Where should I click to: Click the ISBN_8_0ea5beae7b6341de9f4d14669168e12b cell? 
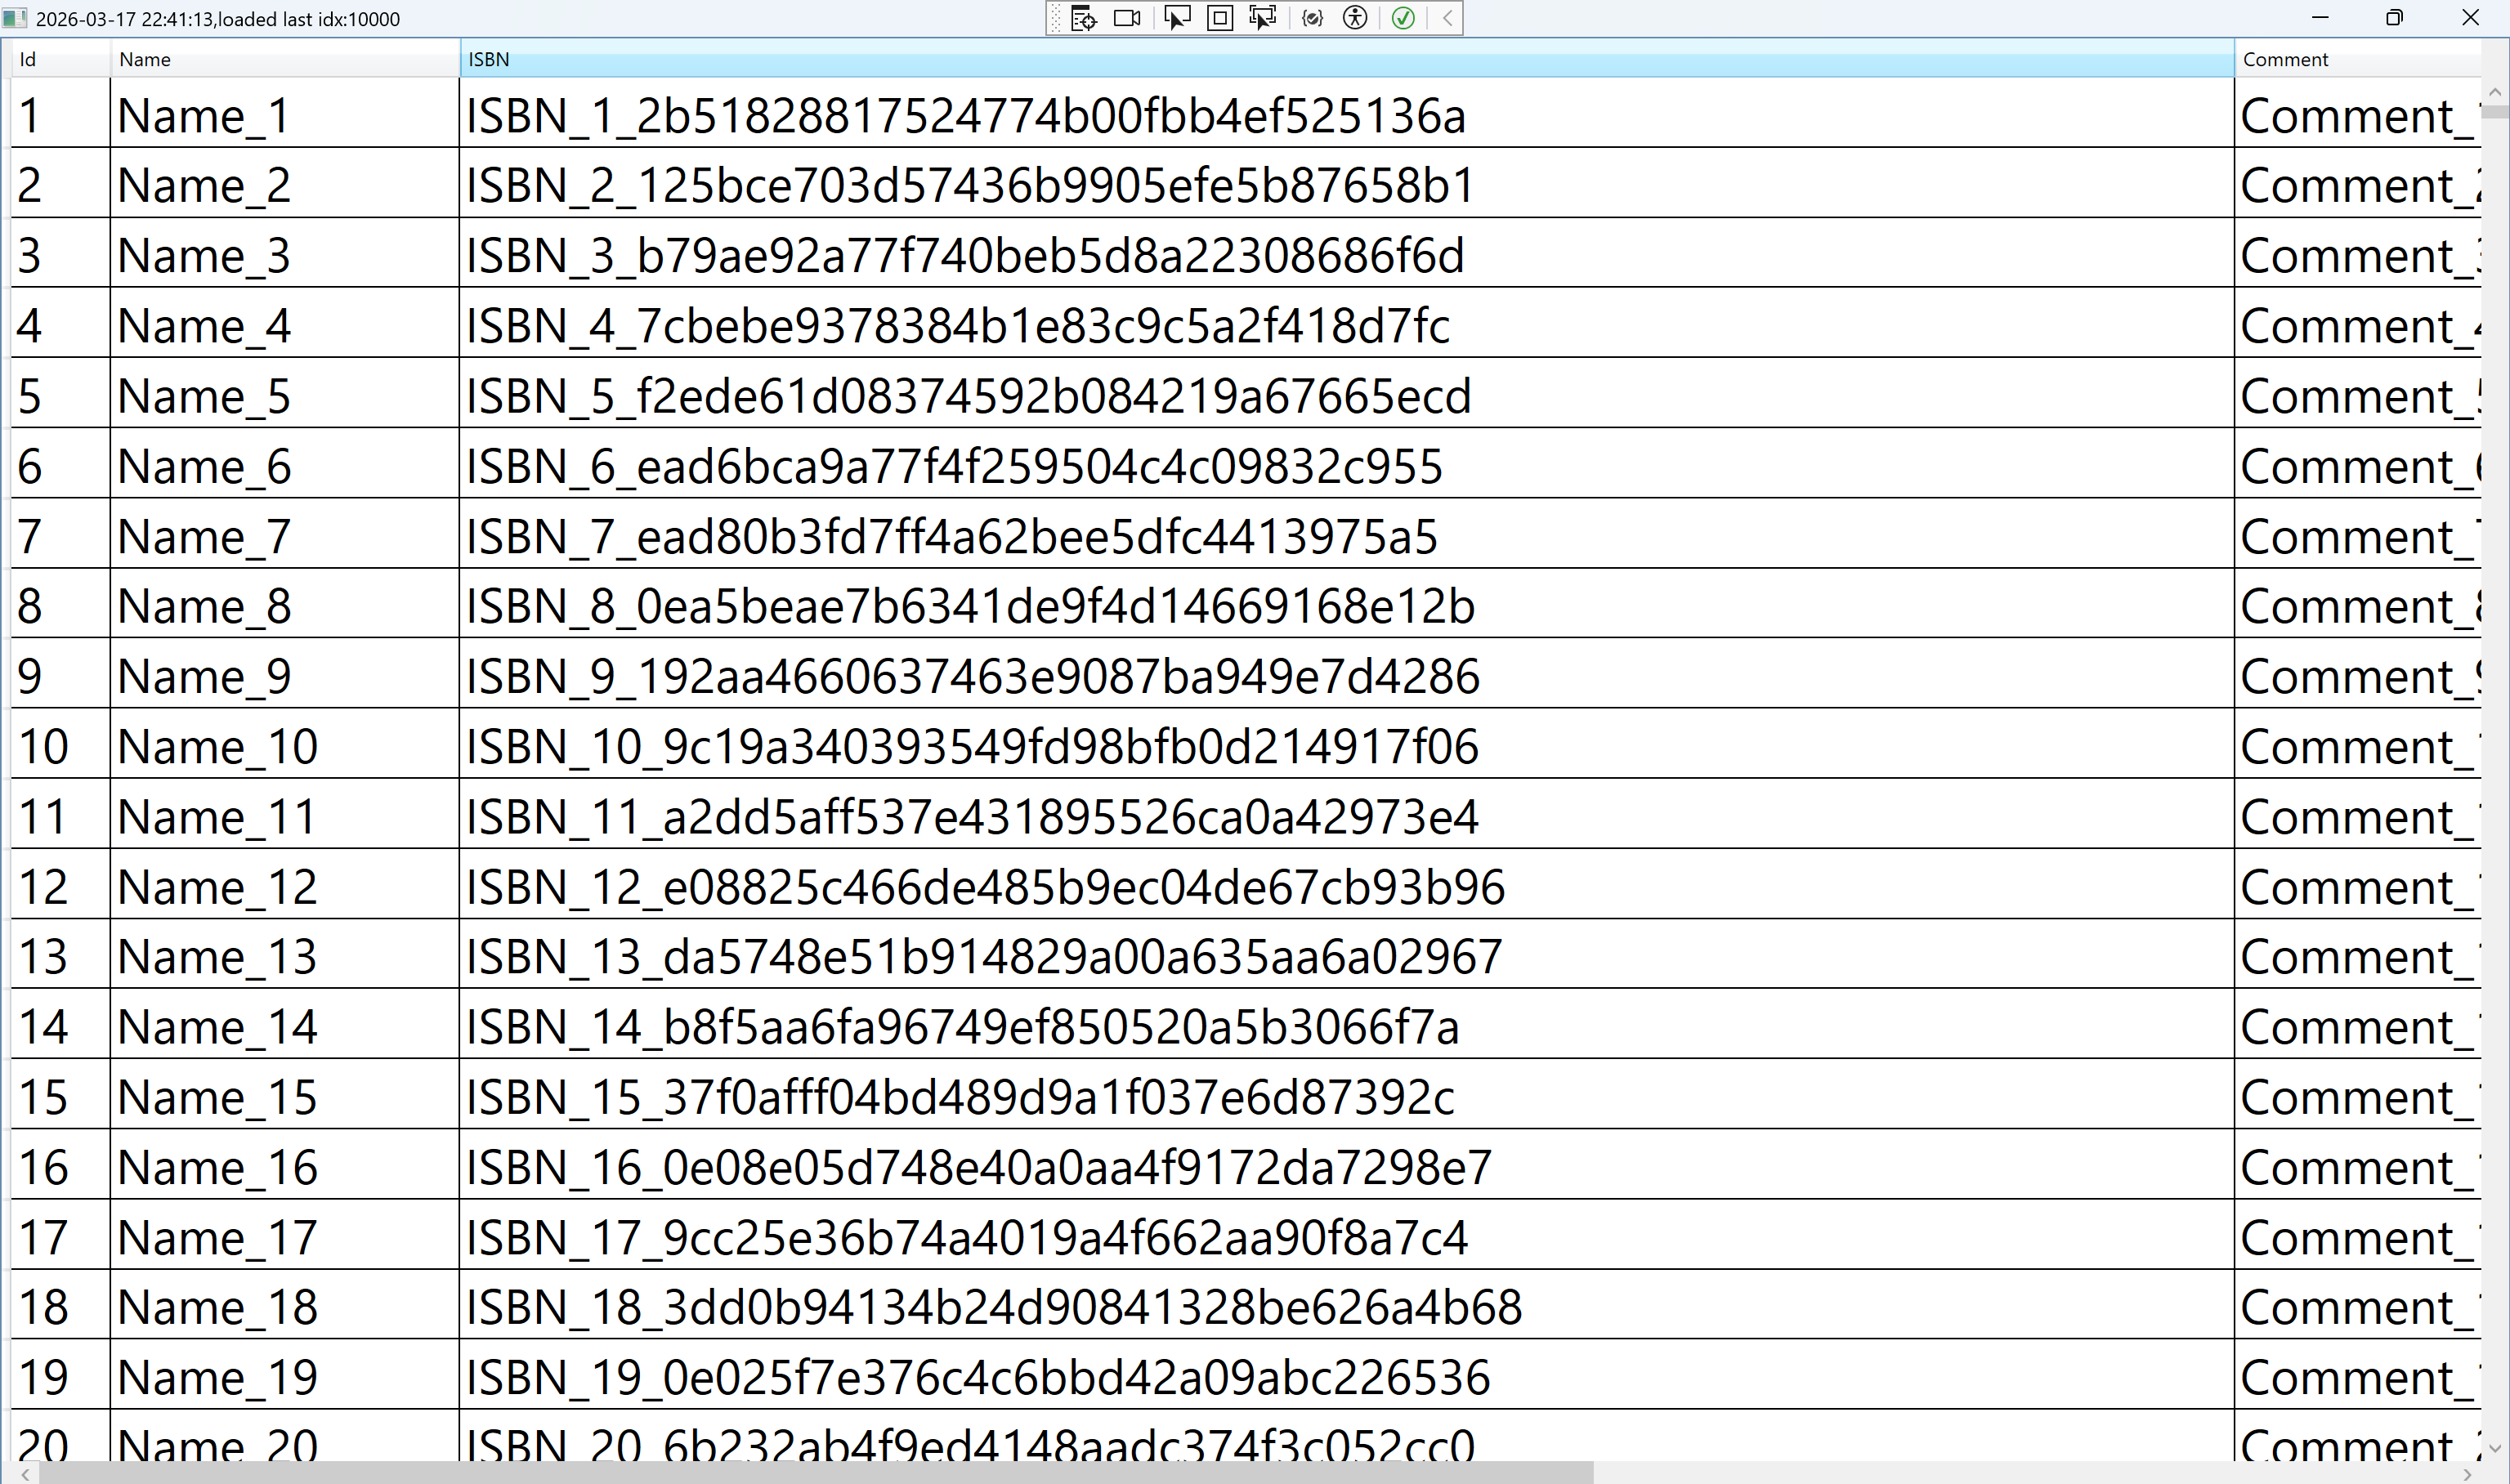pyautogui.click(x=1347, y=603)
